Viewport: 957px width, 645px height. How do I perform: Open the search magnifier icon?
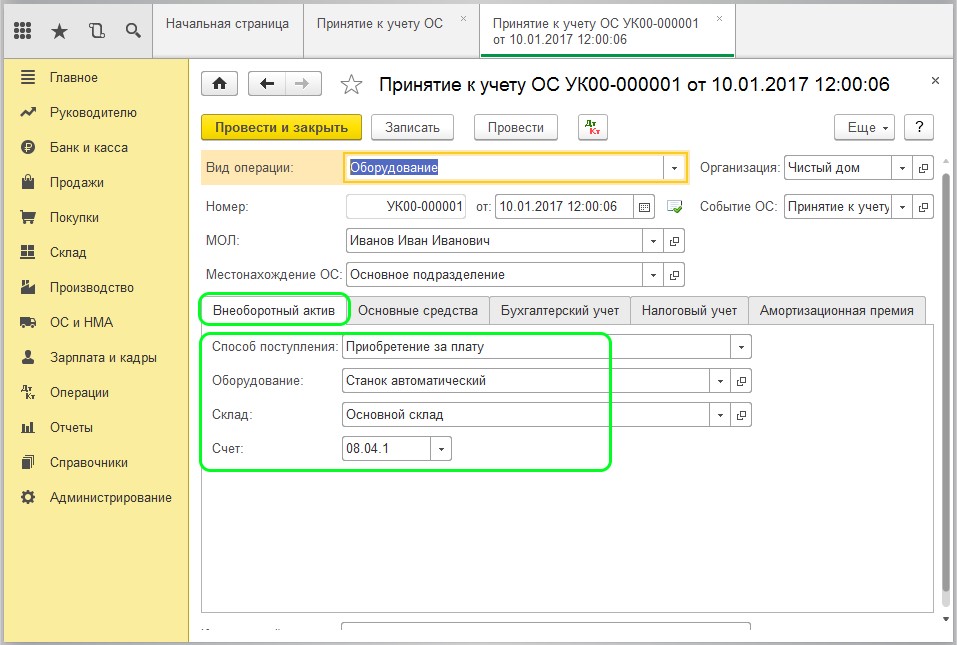133,31
